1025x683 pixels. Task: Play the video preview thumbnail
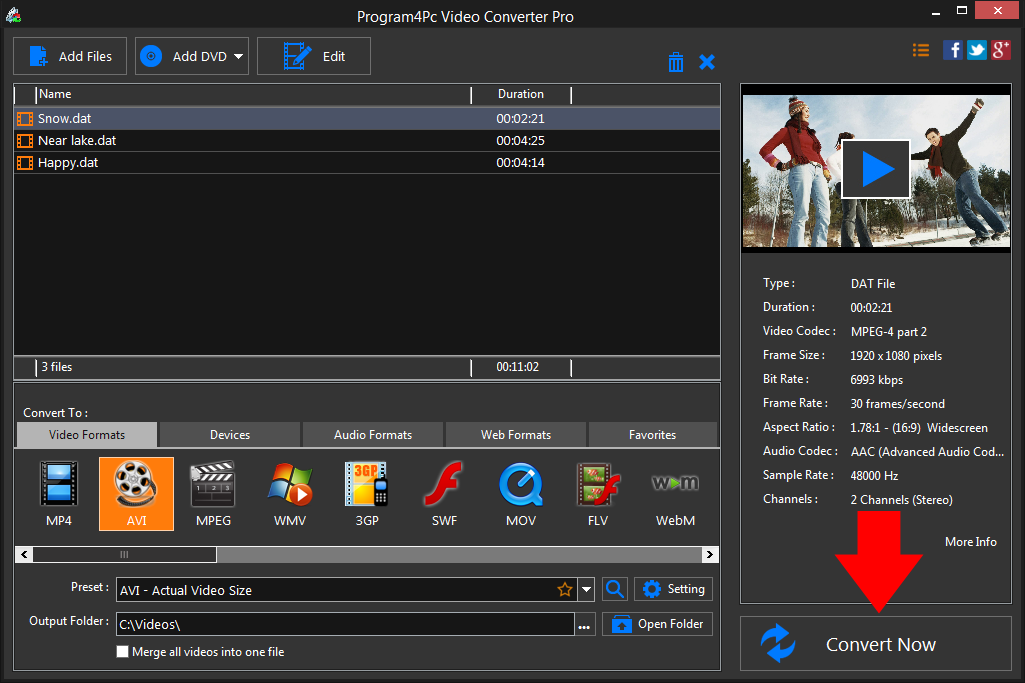875,168
